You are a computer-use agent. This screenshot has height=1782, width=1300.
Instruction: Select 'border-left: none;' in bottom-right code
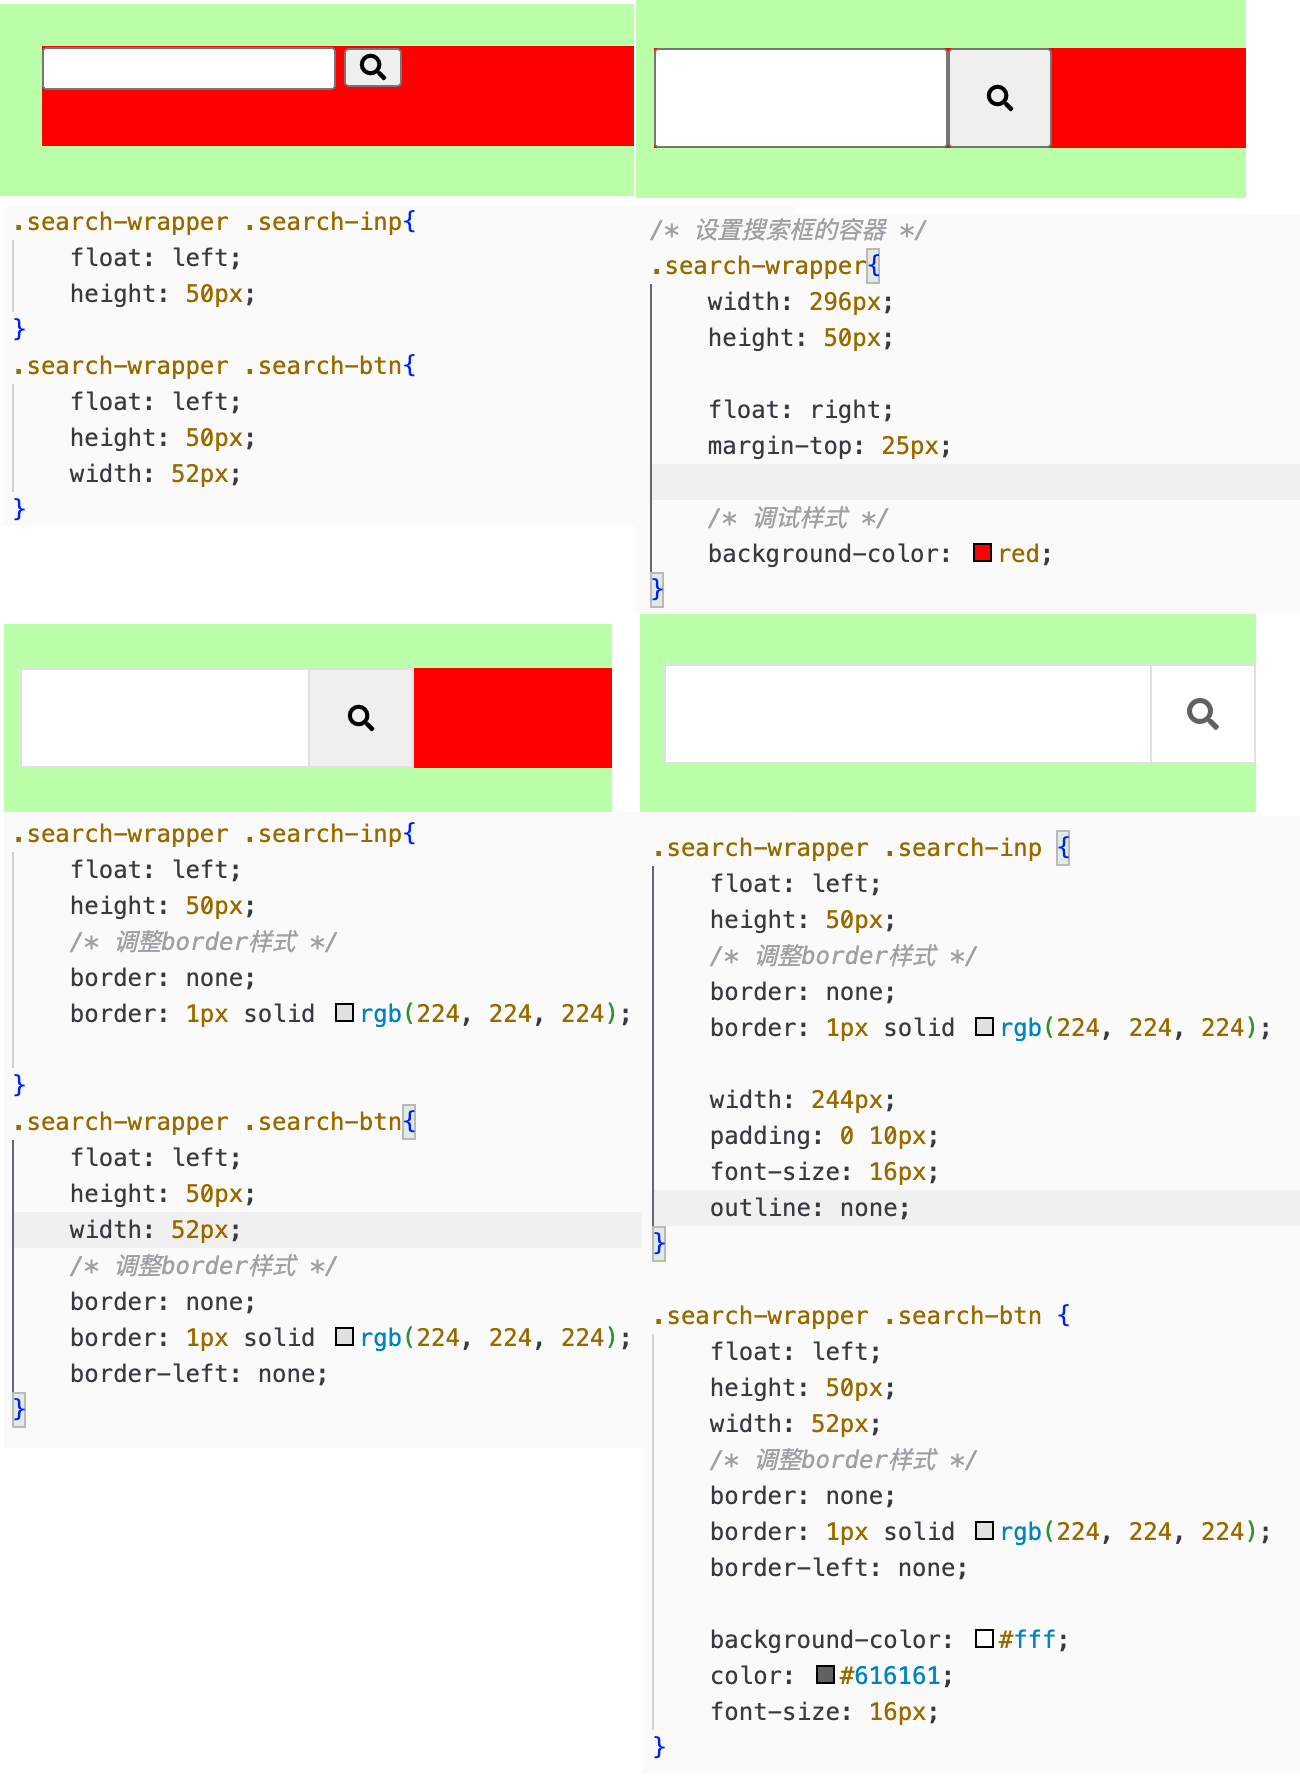839,1568
